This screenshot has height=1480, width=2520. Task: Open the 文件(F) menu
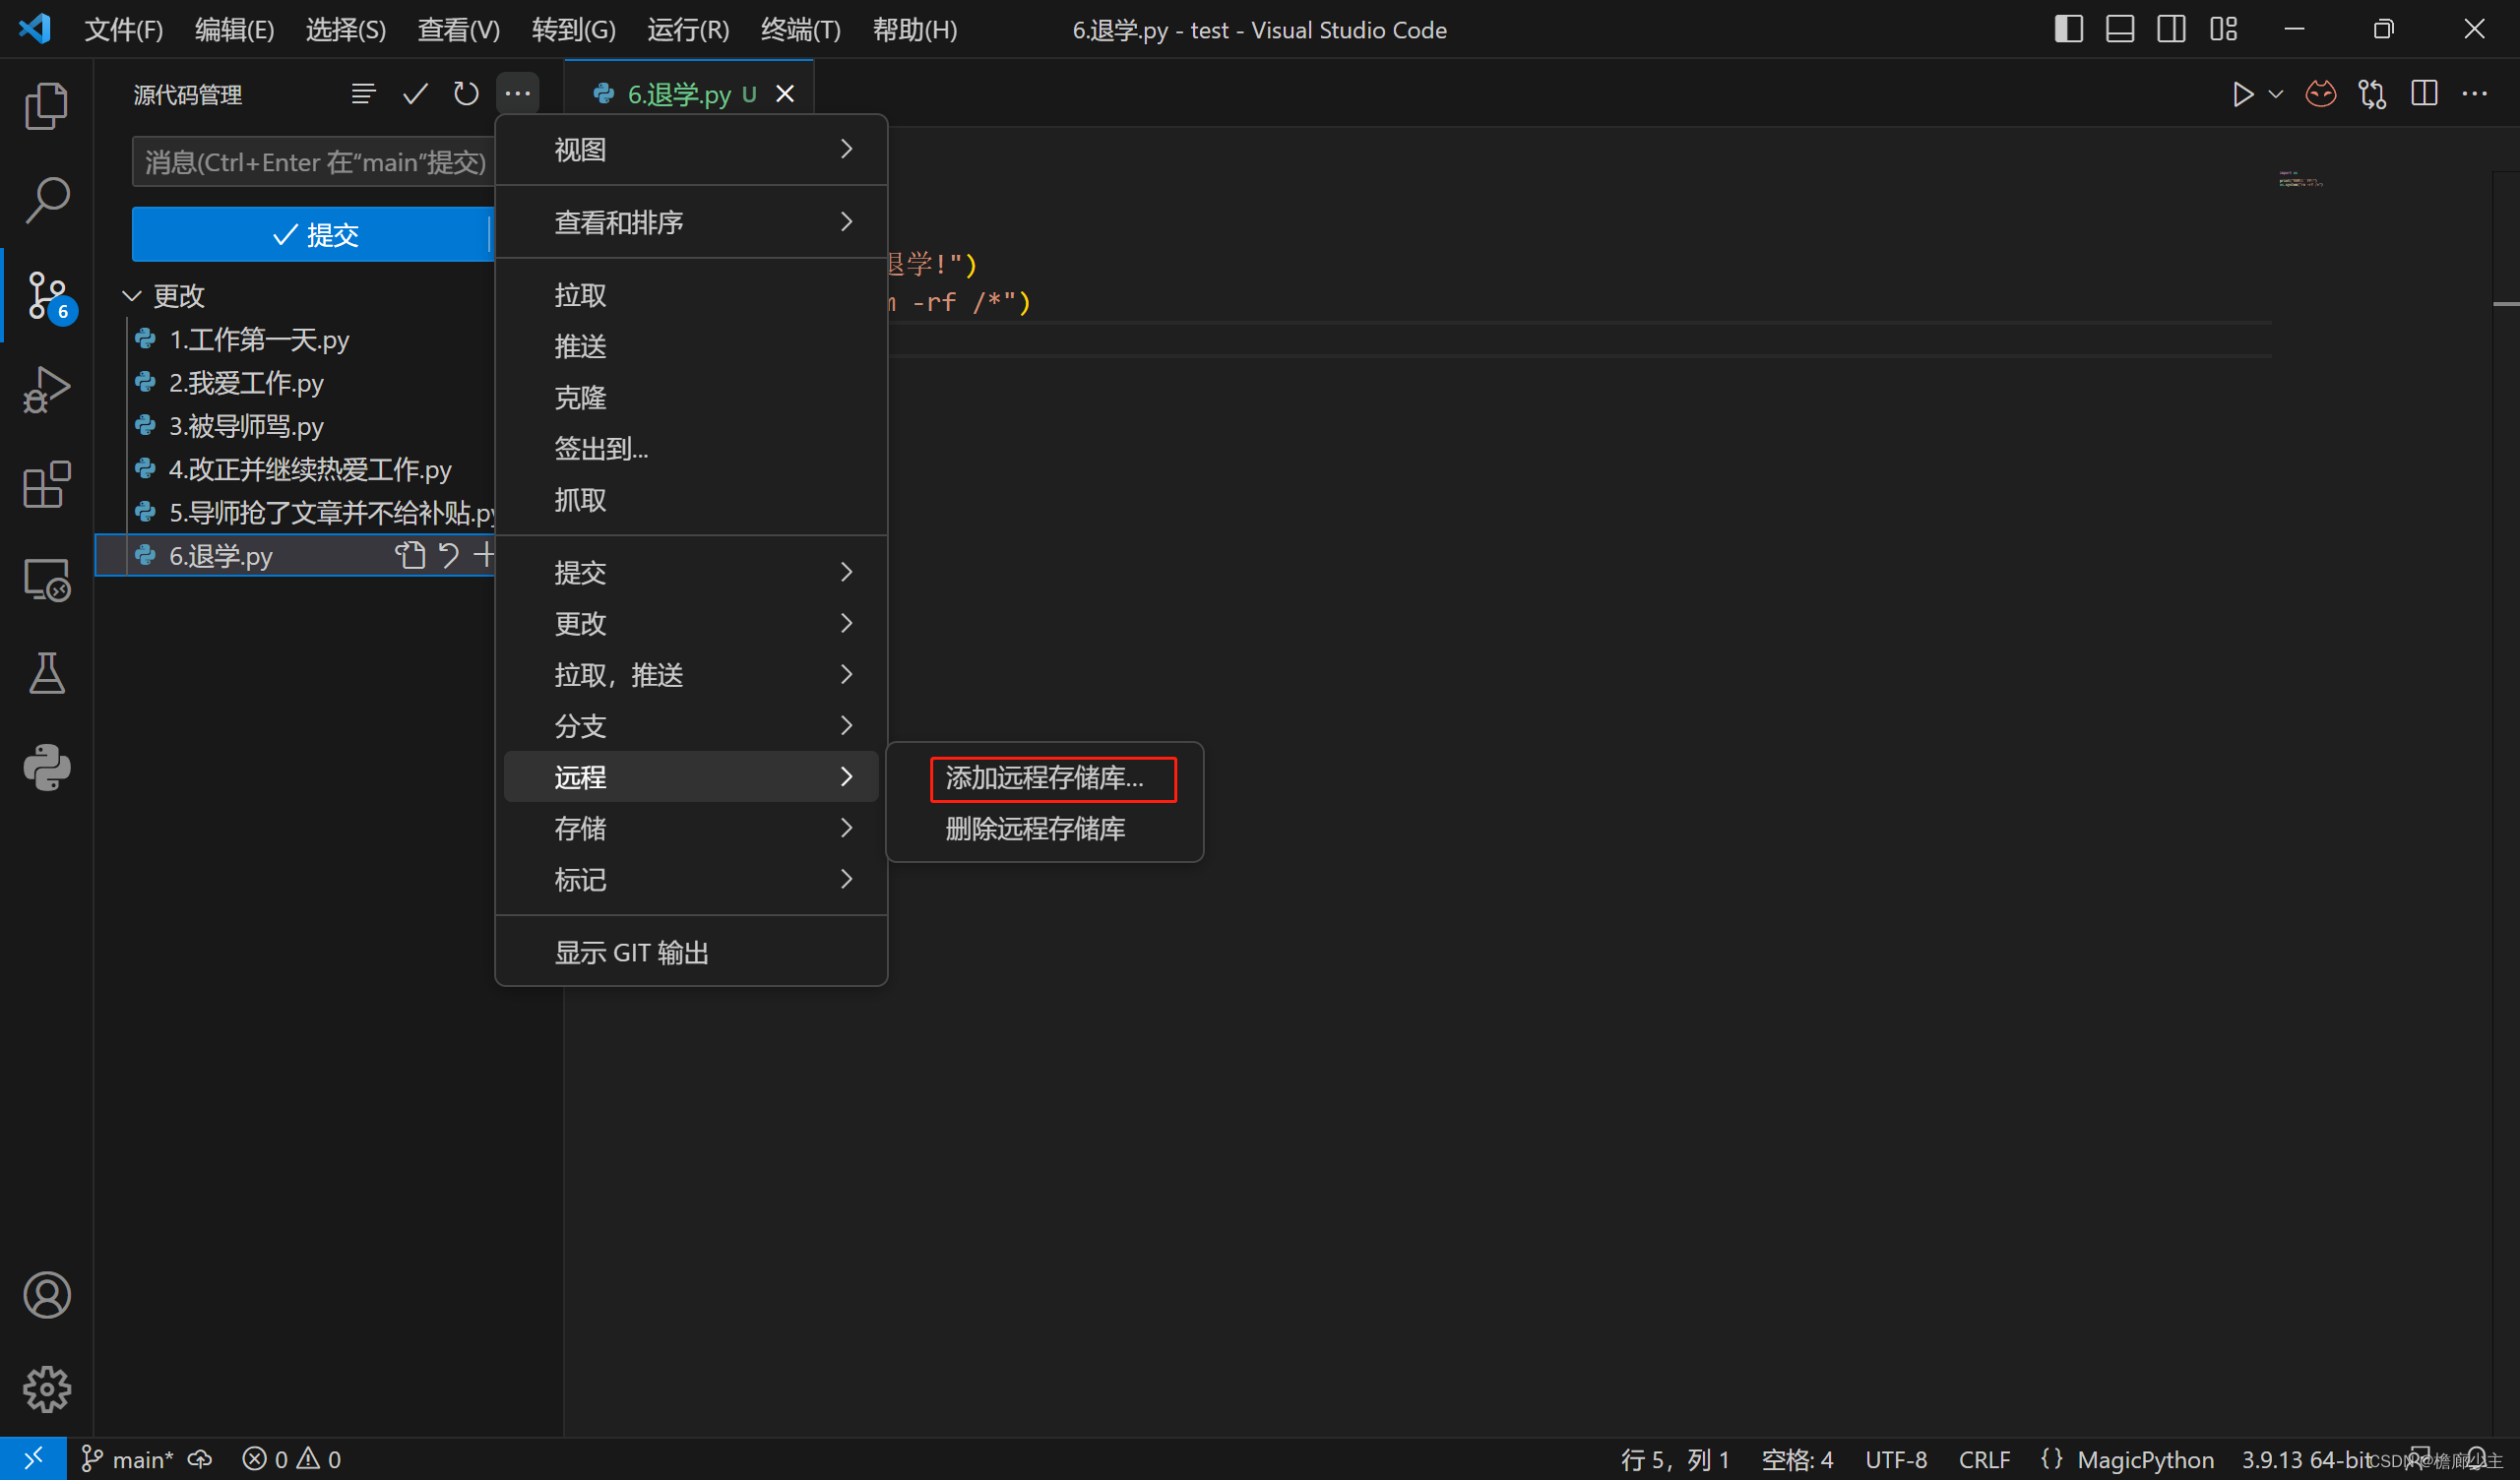(x=123, y=30)
